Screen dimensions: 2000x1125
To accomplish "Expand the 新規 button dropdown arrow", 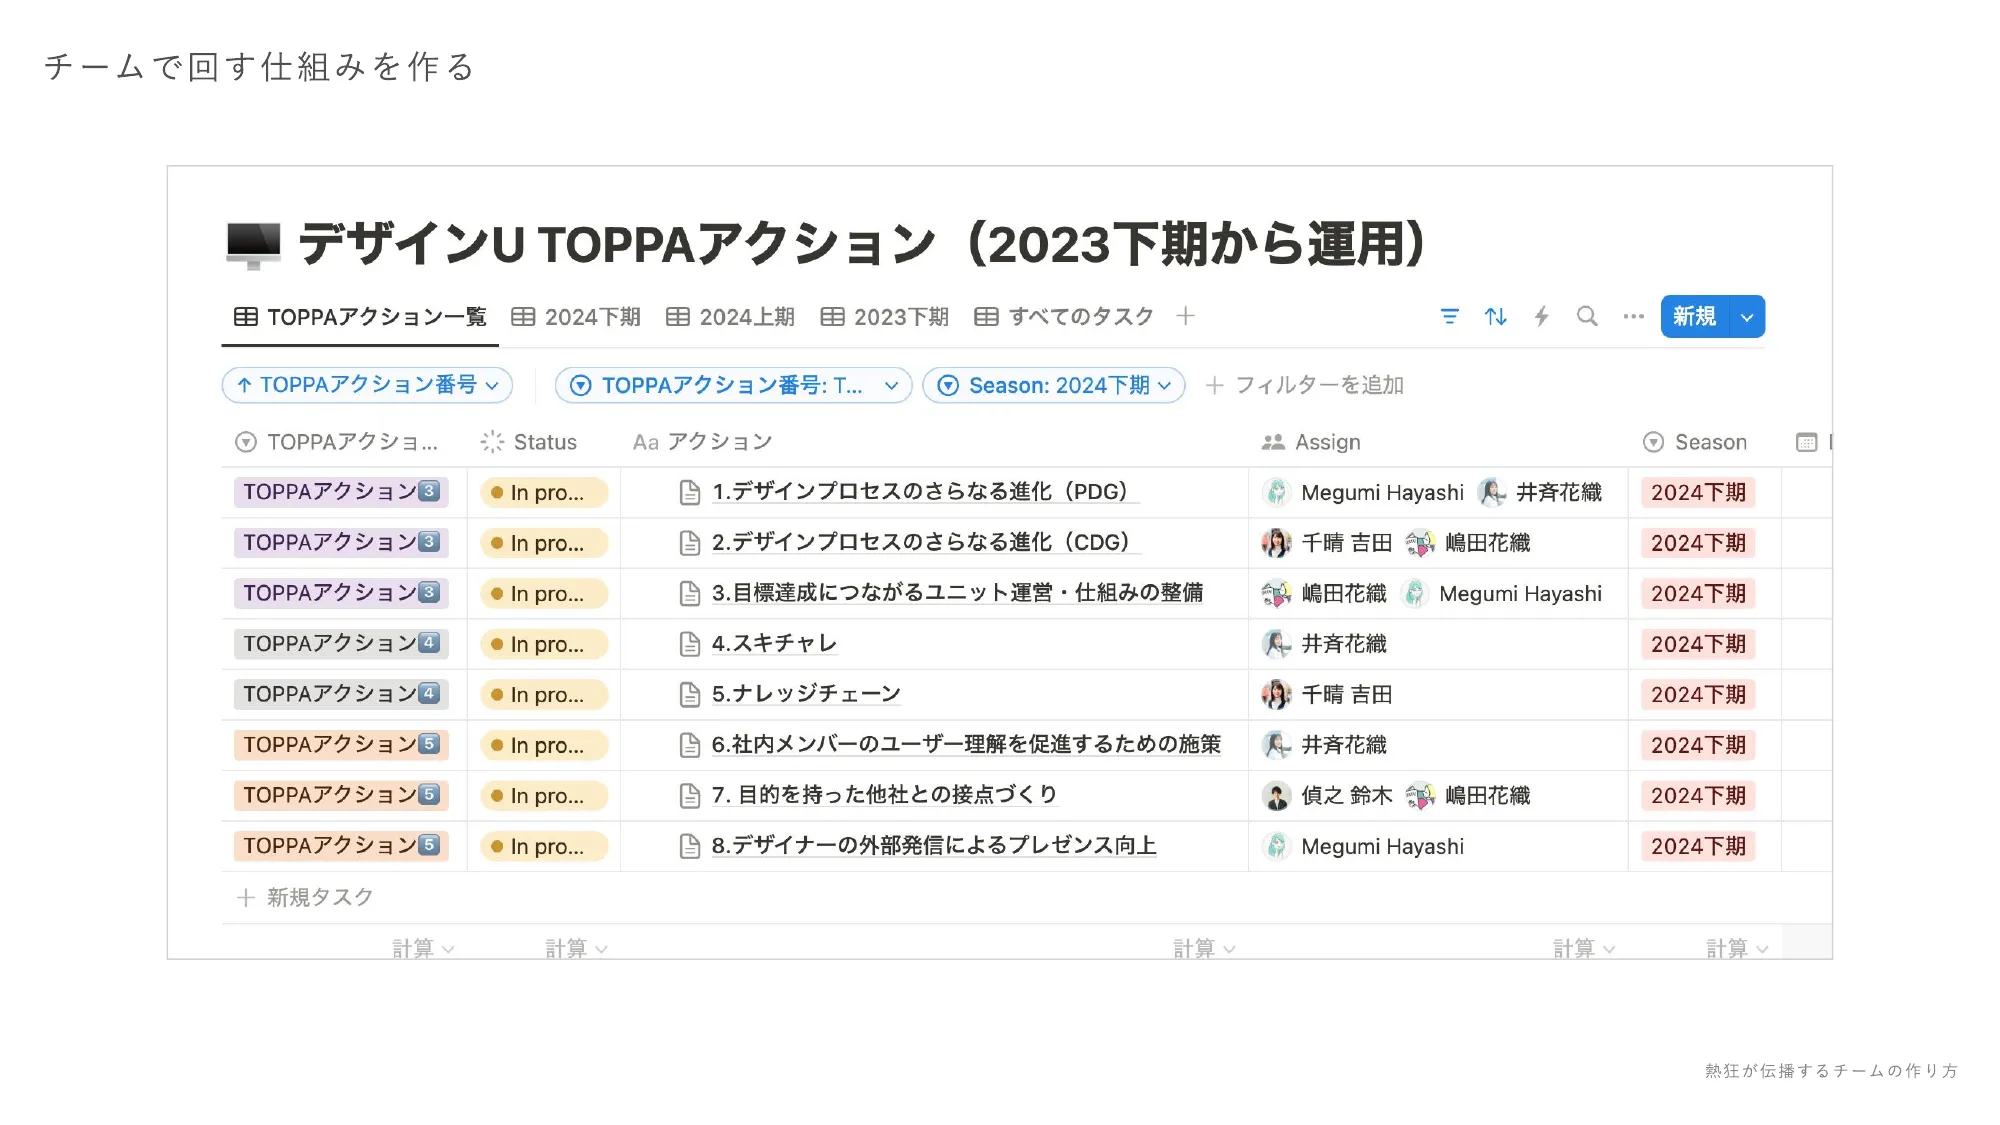I will point(1746,317).
